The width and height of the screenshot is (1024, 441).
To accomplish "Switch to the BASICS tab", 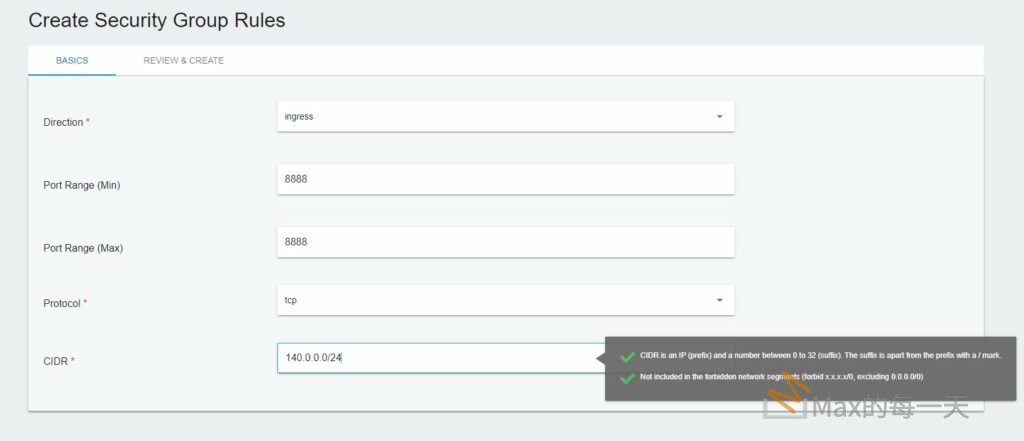I will coord(72,60).
